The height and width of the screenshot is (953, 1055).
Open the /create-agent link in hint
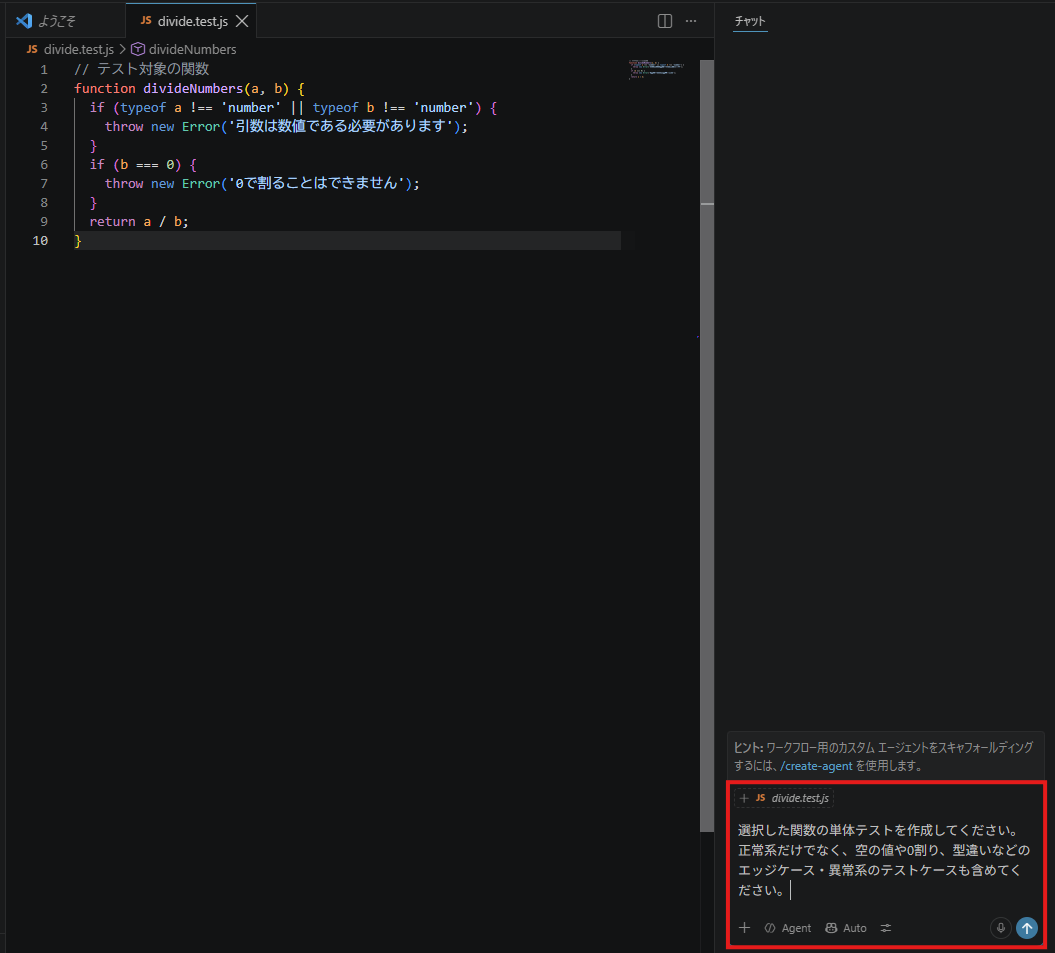[816, 766]
